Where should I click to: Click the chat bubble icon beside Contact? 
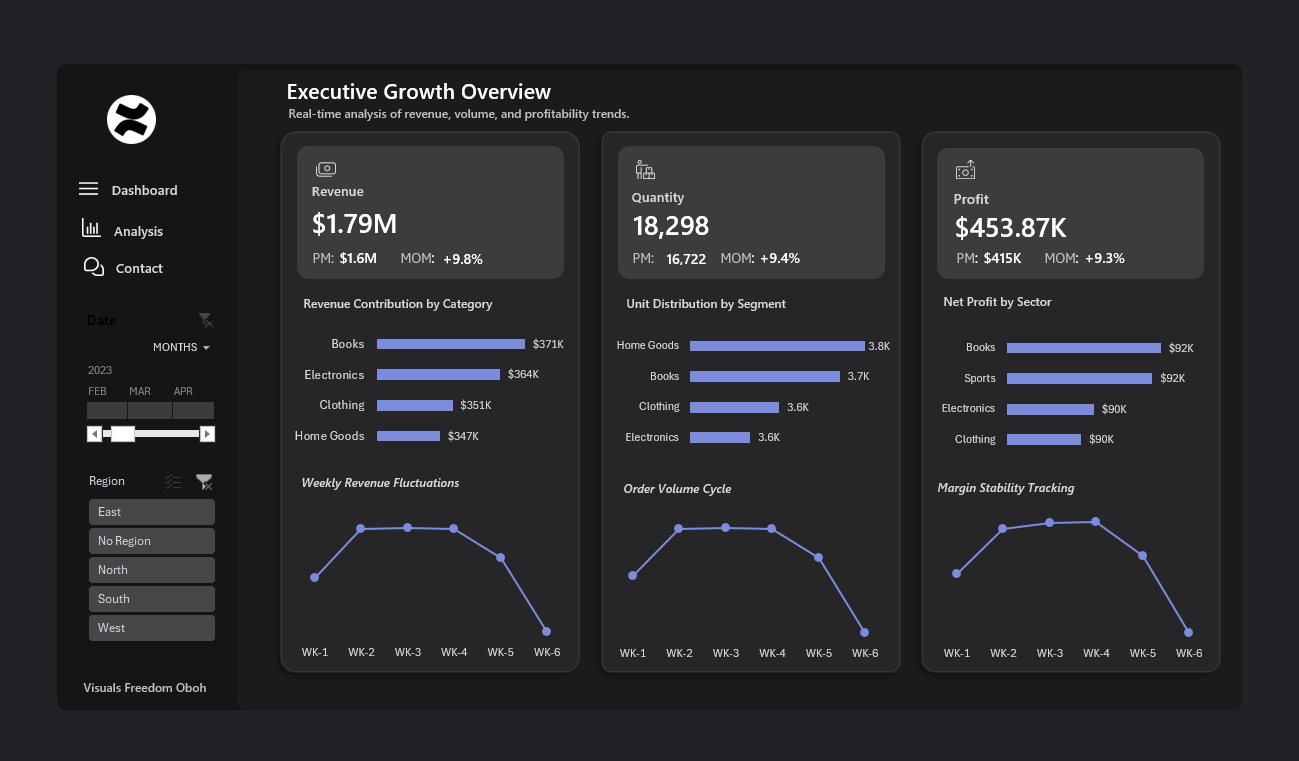tap(94, 267)
